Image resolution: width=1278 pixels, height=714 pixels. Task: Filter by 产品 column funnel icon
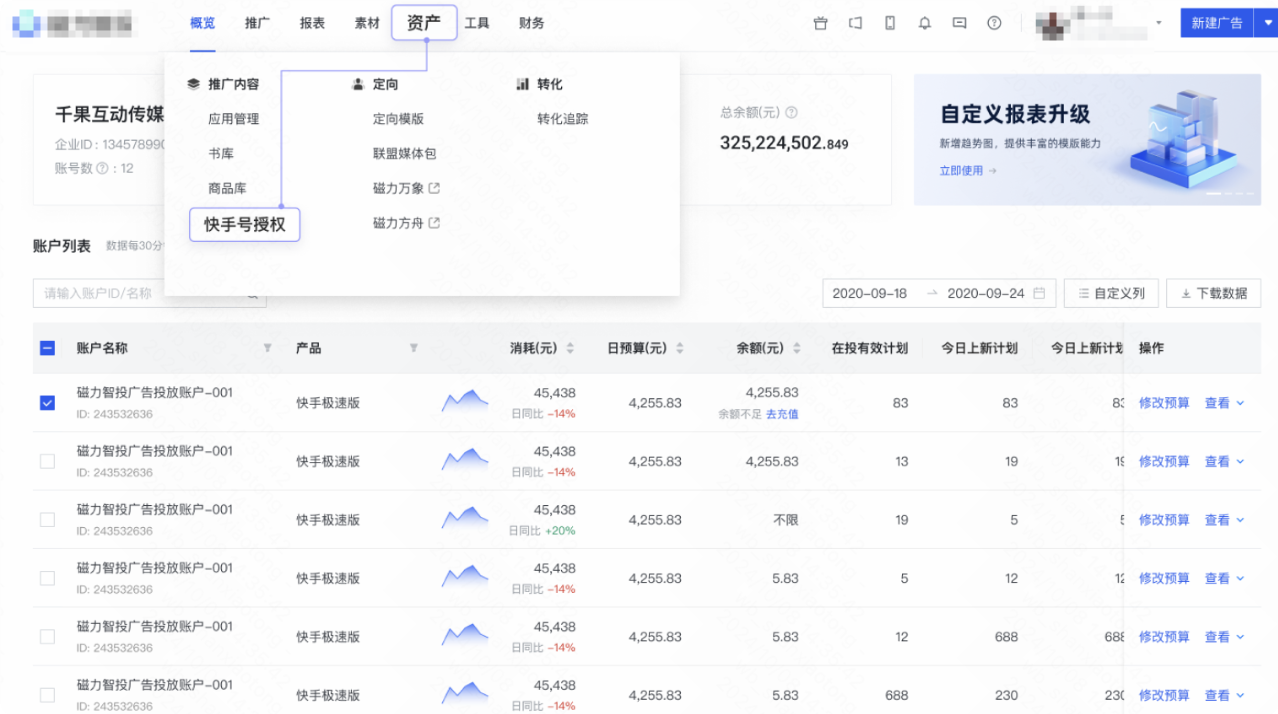click(413, 348)
